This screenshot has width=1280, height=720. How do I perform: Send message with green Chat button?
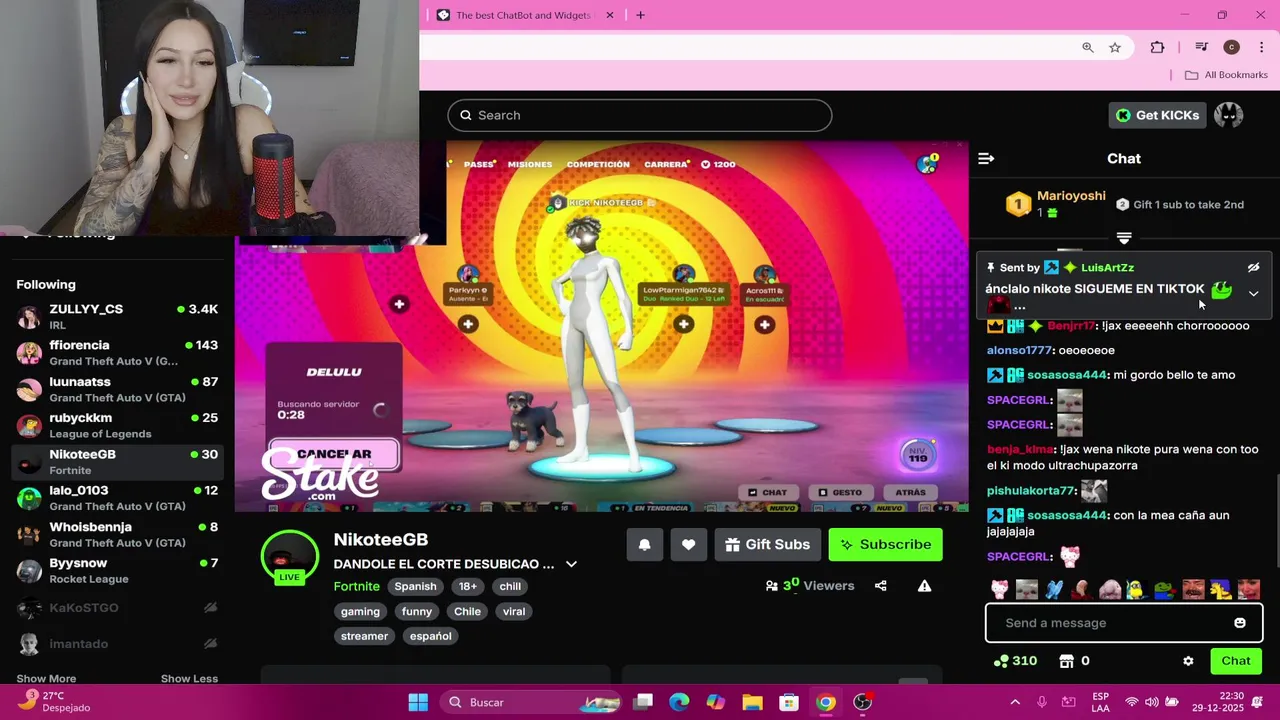pyautogui.click(x=1236, y=661)
